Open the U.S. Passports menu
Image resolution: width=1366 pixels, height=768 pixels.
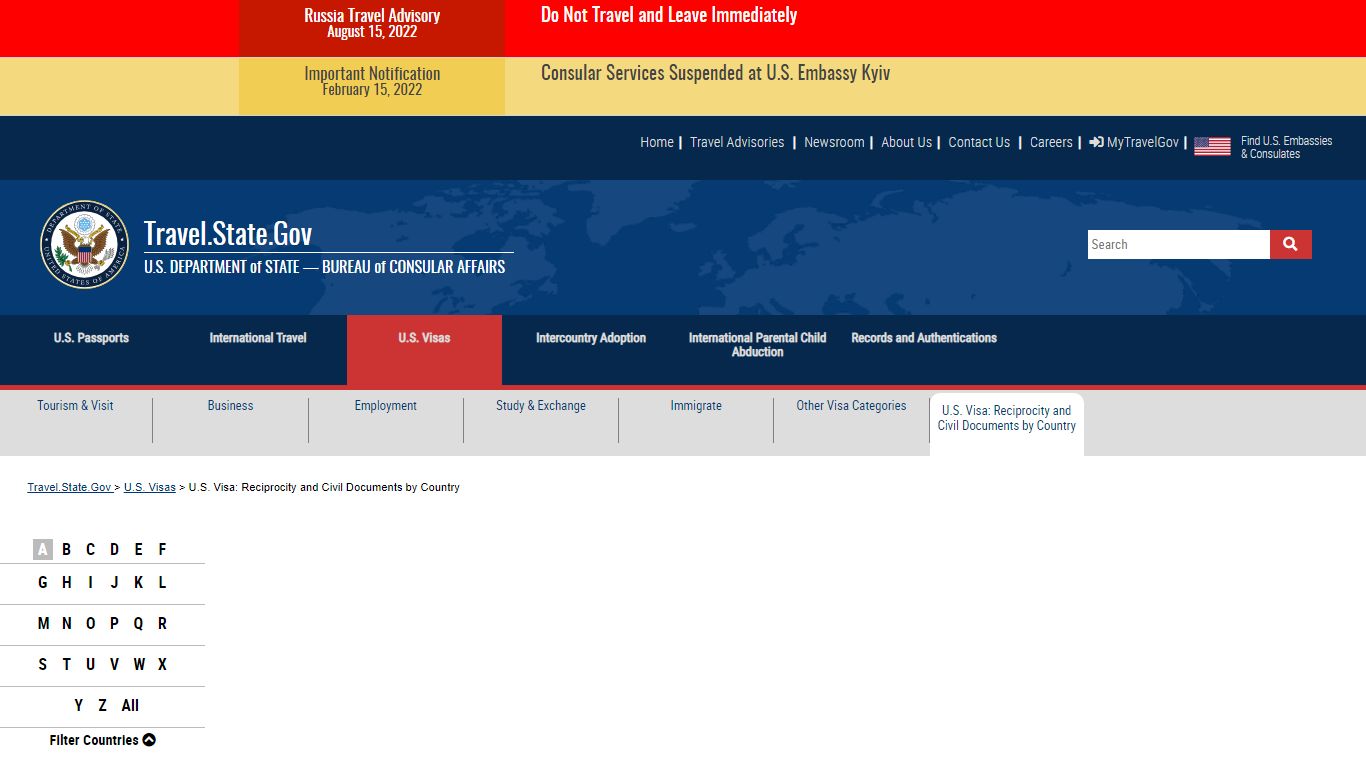(x=91, y=338)
